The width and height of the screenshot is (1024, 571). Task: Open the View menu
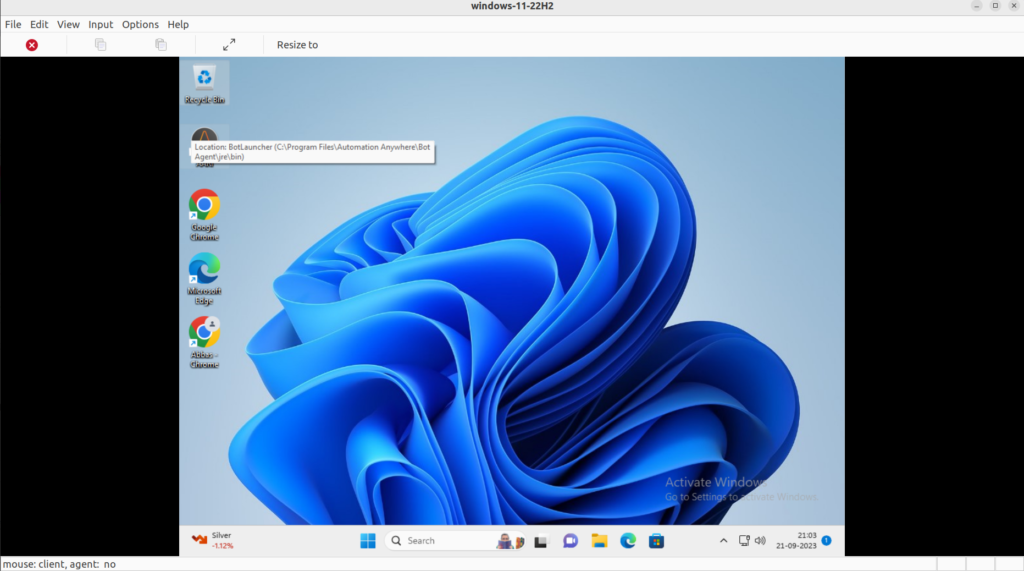[x=68, y=24]
